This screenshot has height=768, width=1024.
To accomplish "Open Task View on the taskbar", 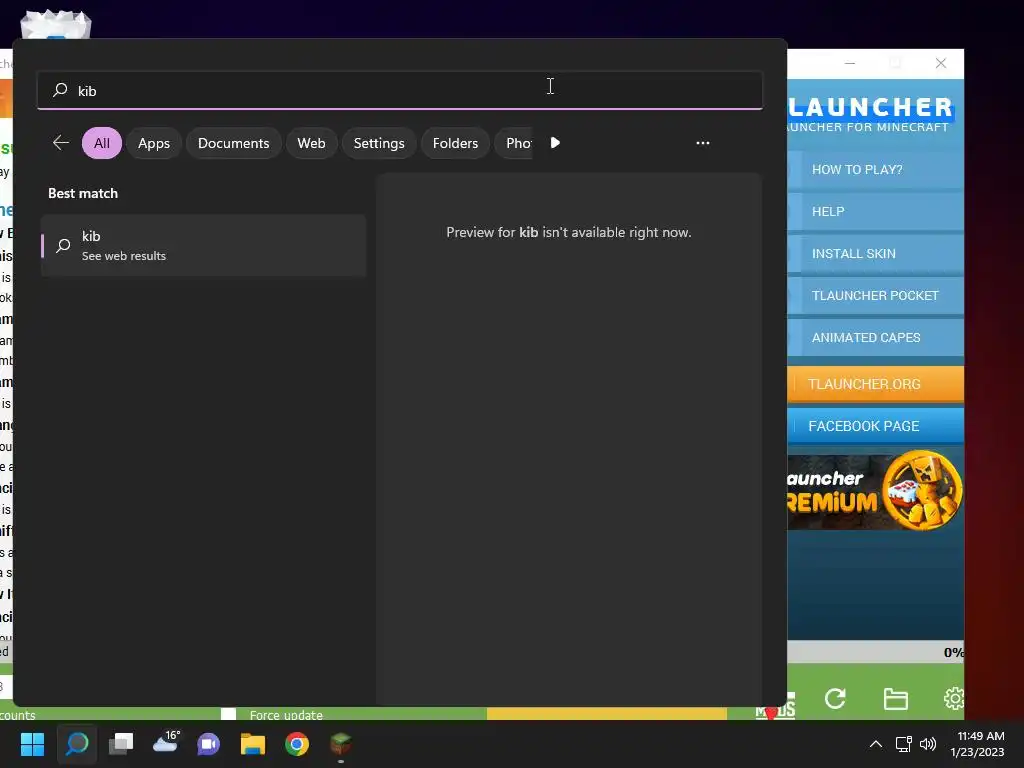I will pyautogui.click(x=121, y=744).
